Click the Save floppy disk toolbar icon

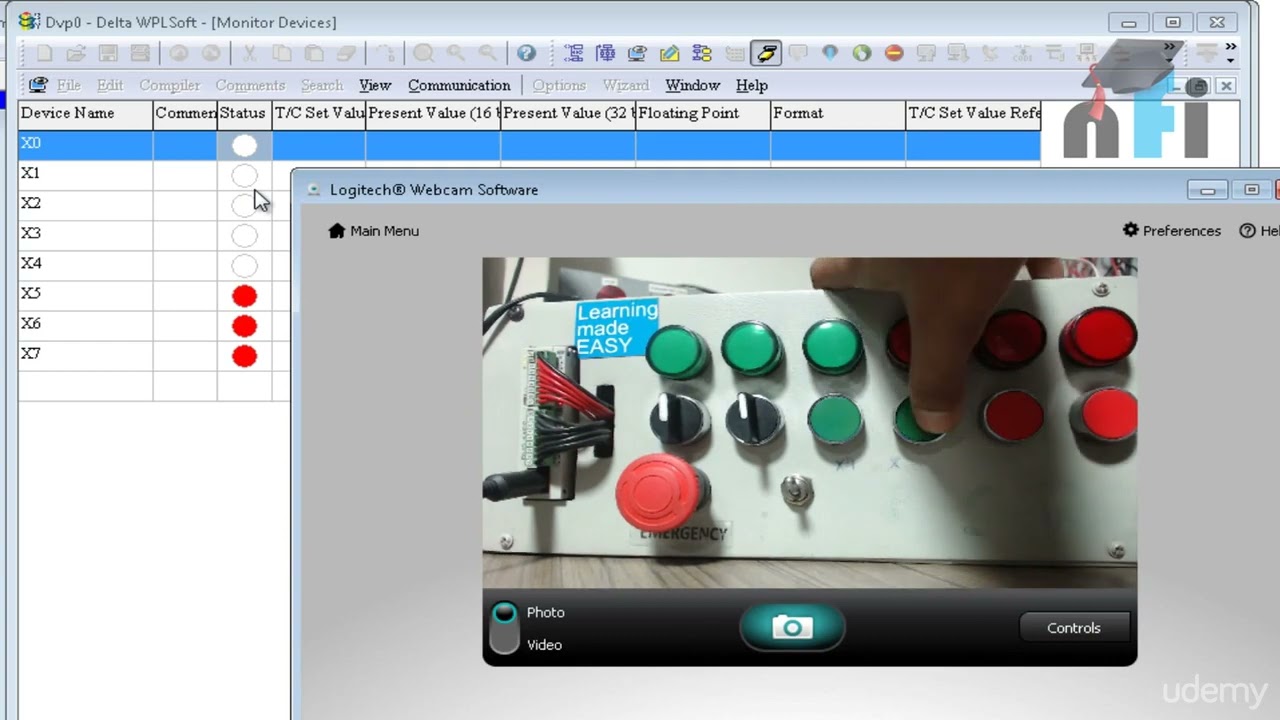tap(108, 53)
